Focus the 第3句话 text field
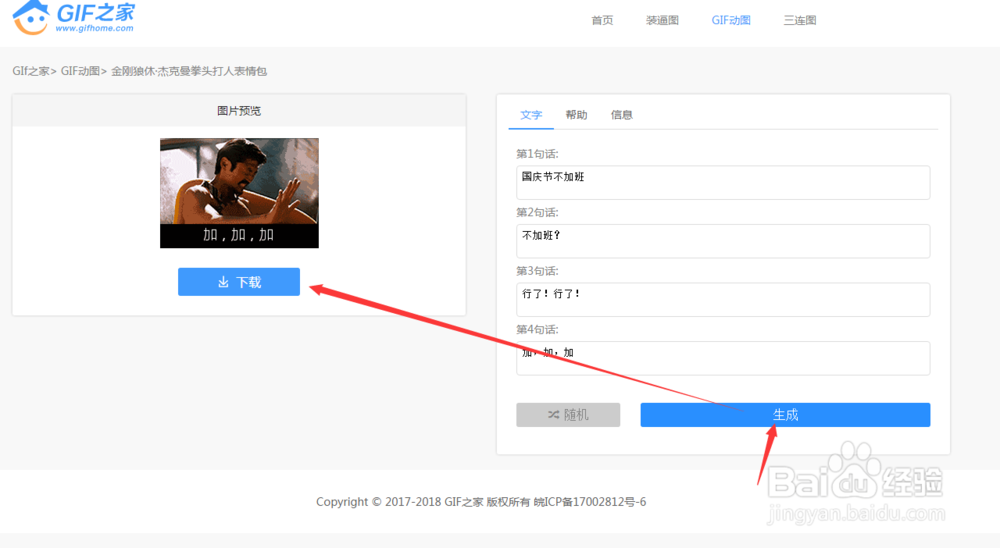 (x=723, y=300)
